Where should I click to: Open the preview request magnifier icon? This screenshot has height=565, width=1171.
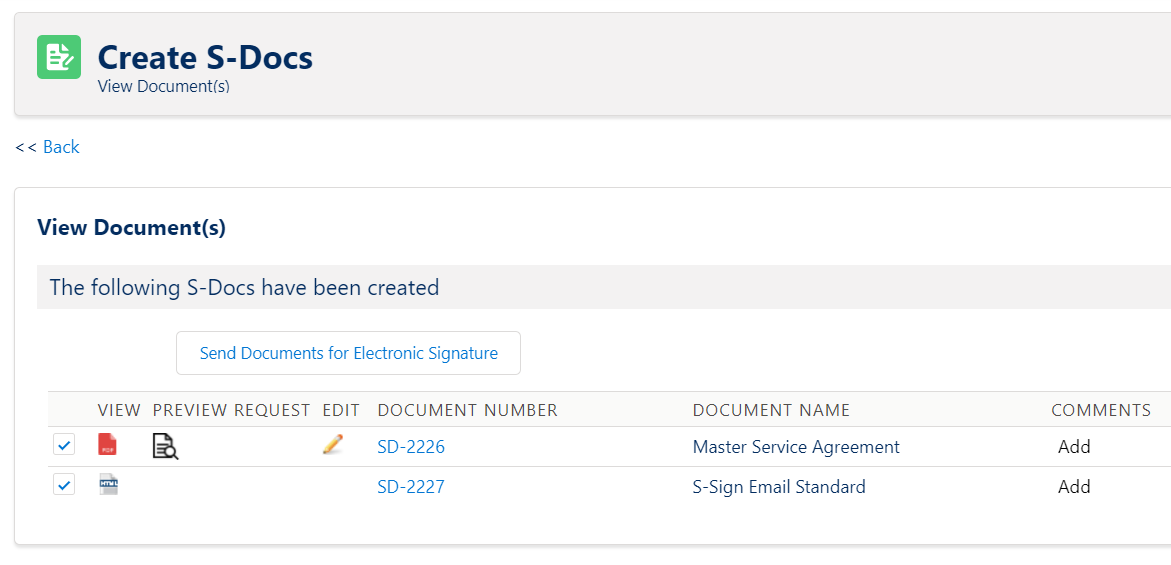(165, 446)
